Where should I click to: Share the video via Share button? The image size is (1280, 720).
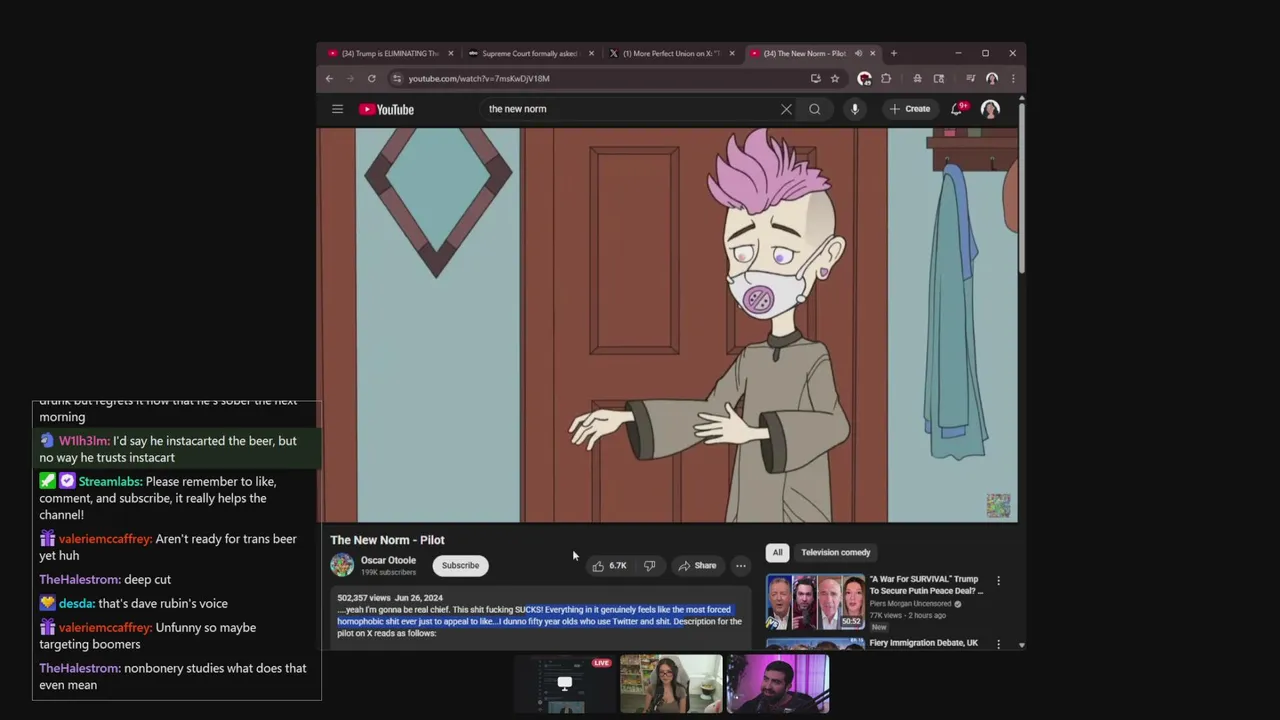697,566
